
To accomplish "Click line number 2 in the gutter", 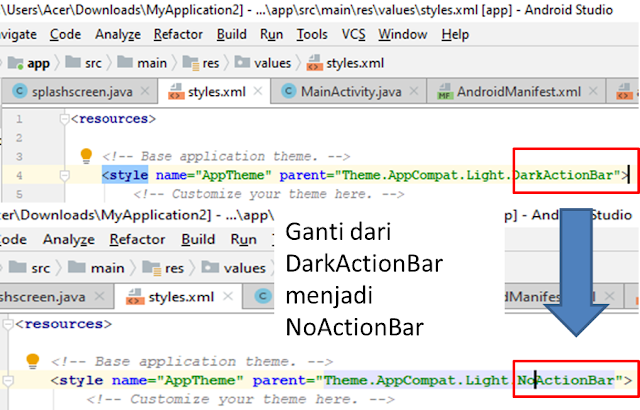I will (19, 138).
